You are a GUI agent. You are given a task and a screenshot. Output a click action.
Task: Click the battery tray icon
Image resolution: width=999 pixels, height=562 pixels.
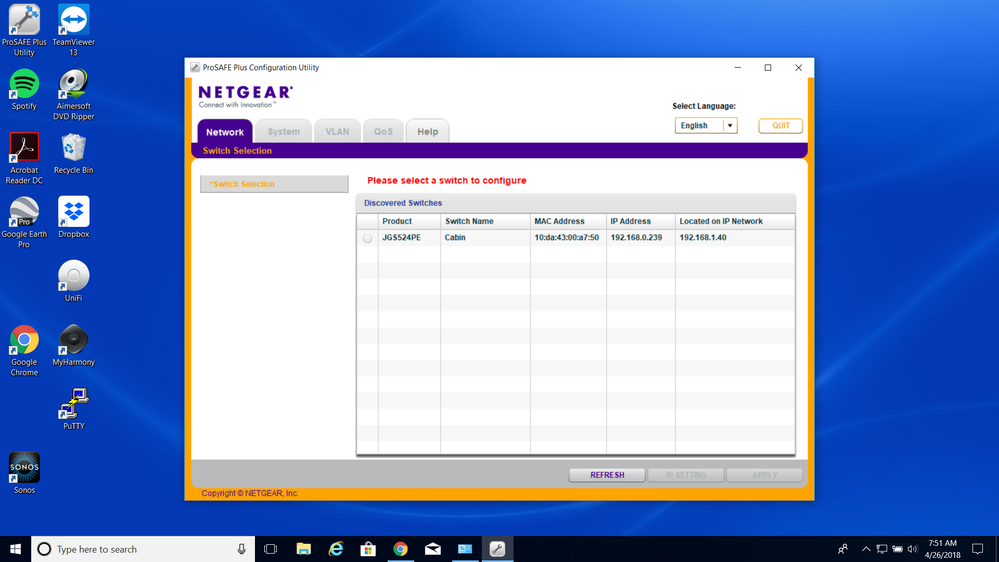(x=897, y=549)
